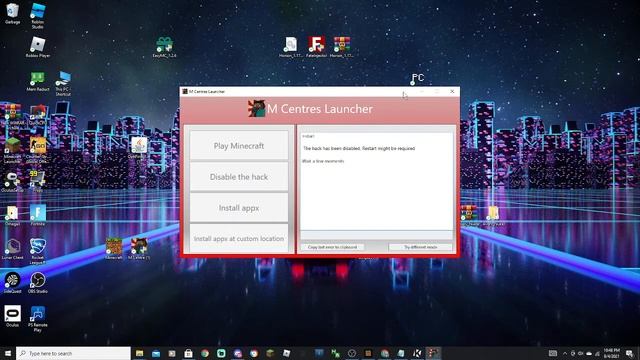Open the Oculus desktop shortcut
This screenshot has height=360, width=640.
tap(12, 316)
